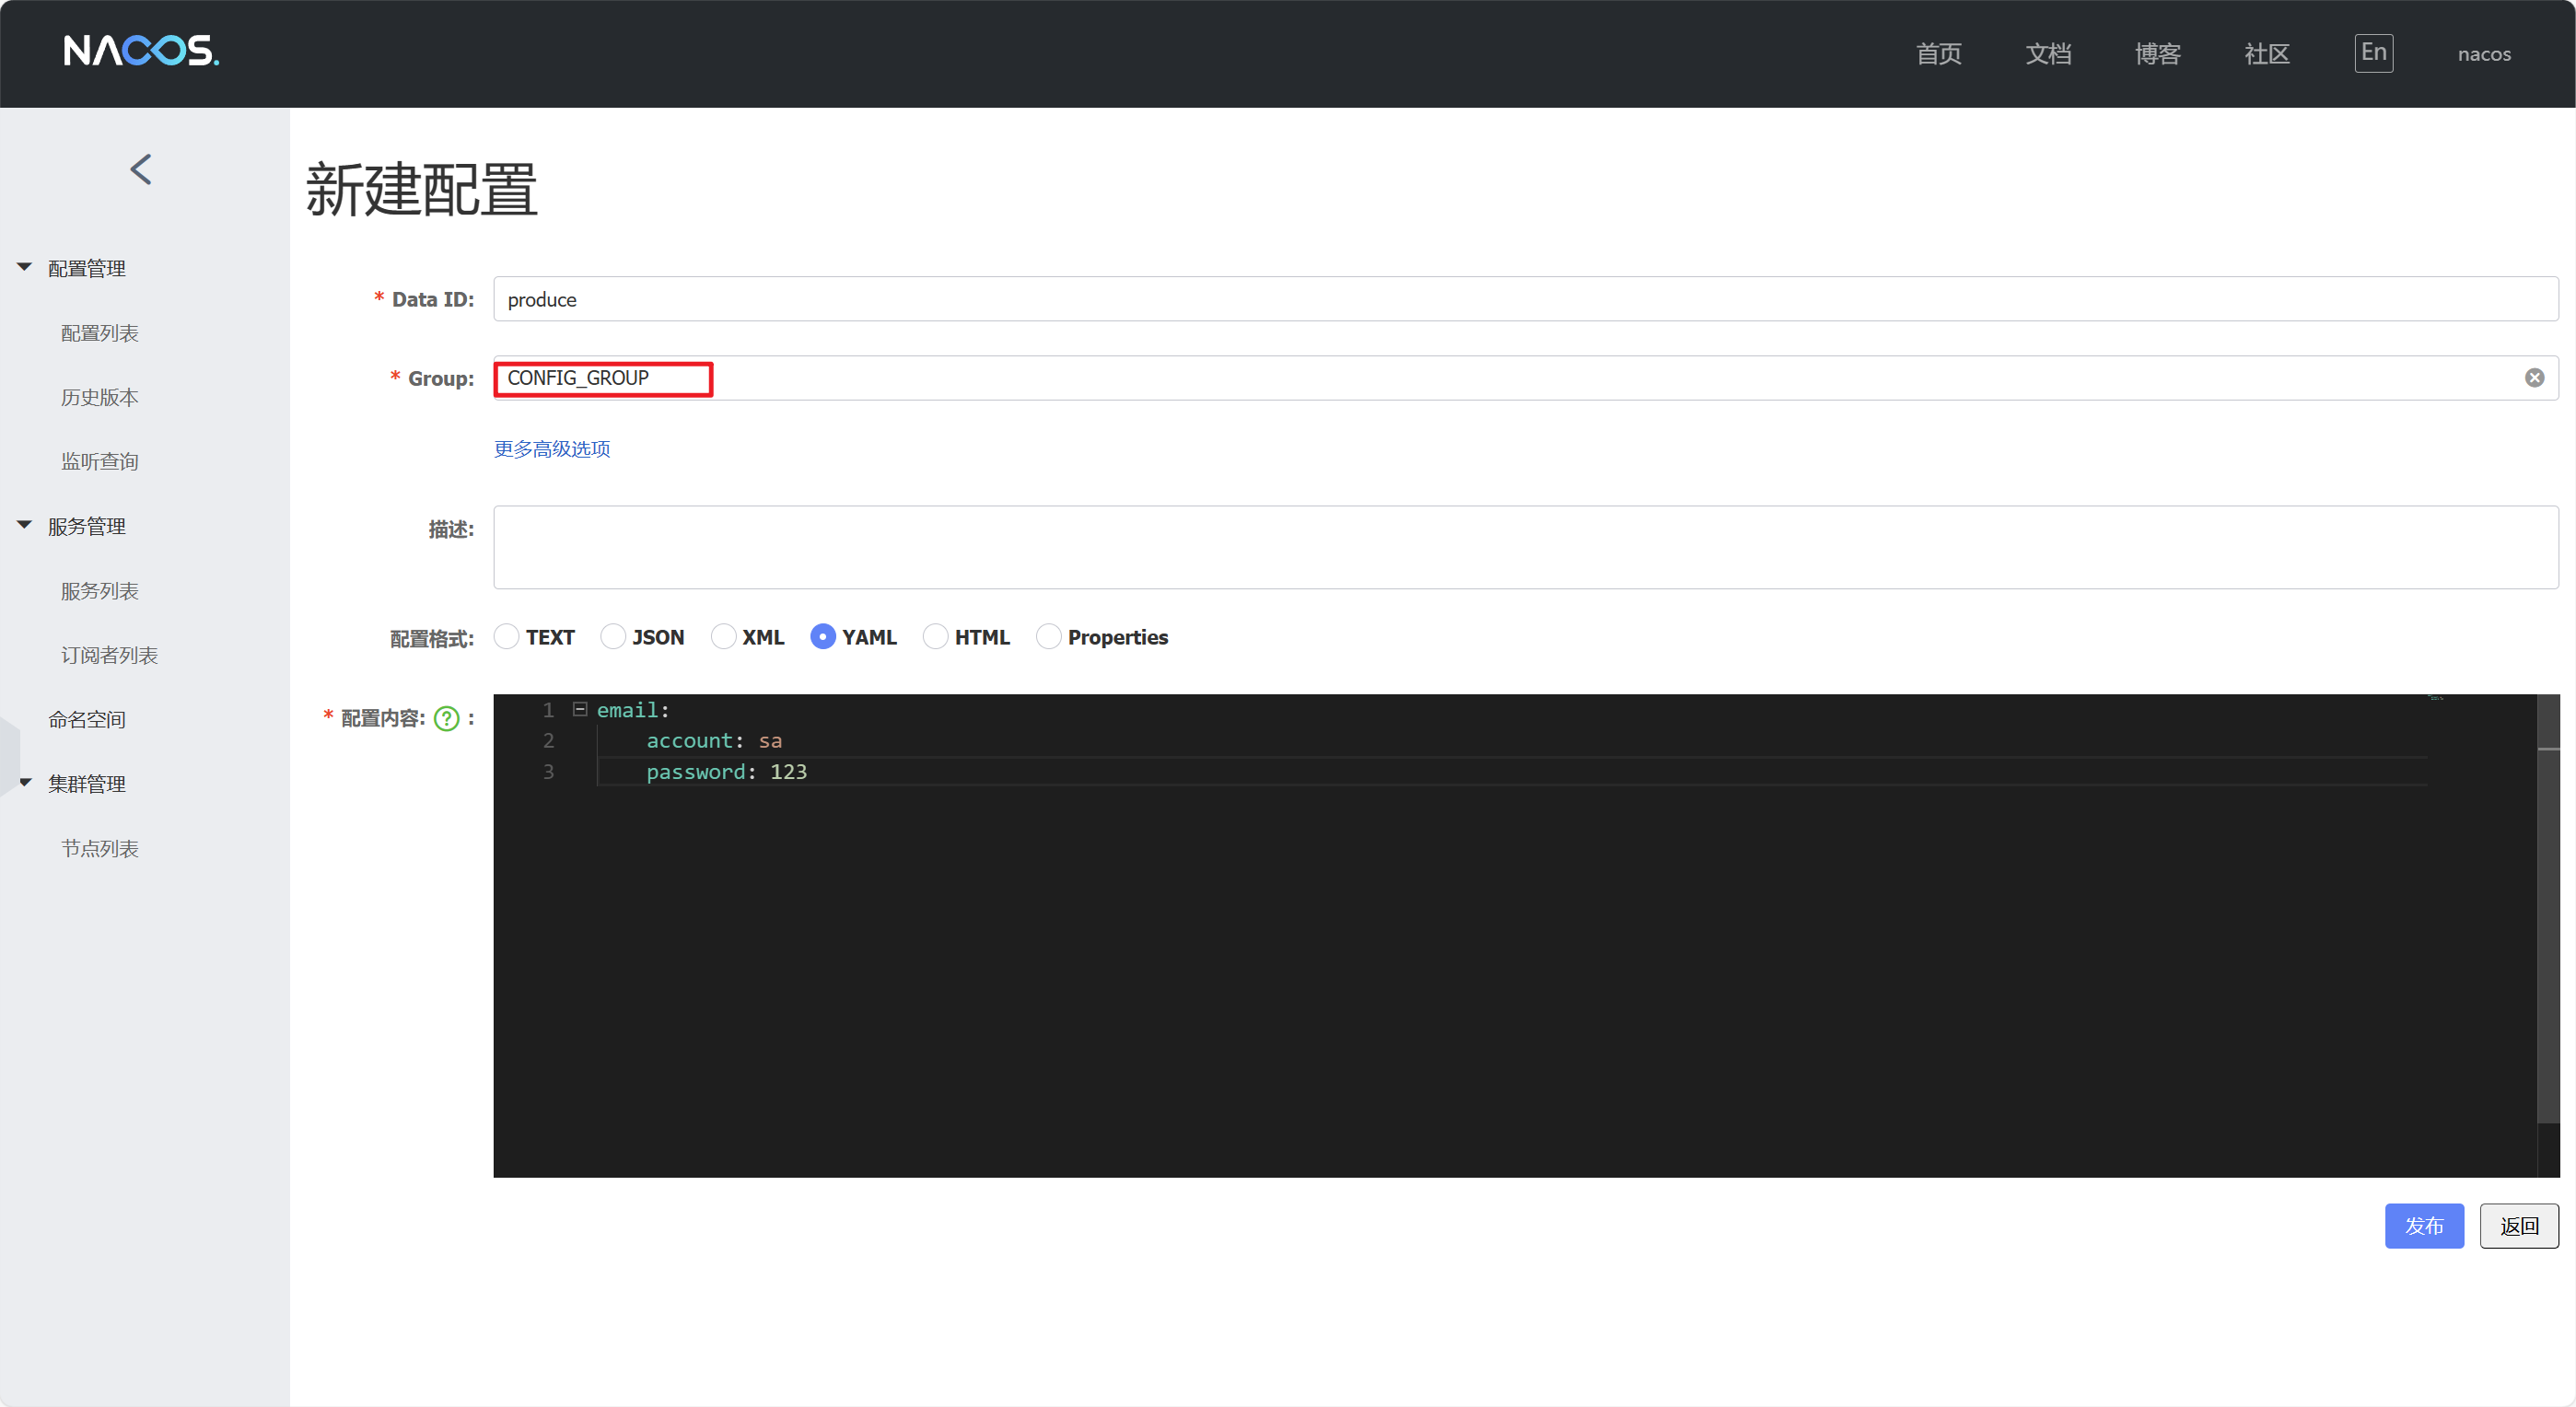2576x1407 pixels.
Task: Focus the Data ID input field
Action: [1526, 299]
